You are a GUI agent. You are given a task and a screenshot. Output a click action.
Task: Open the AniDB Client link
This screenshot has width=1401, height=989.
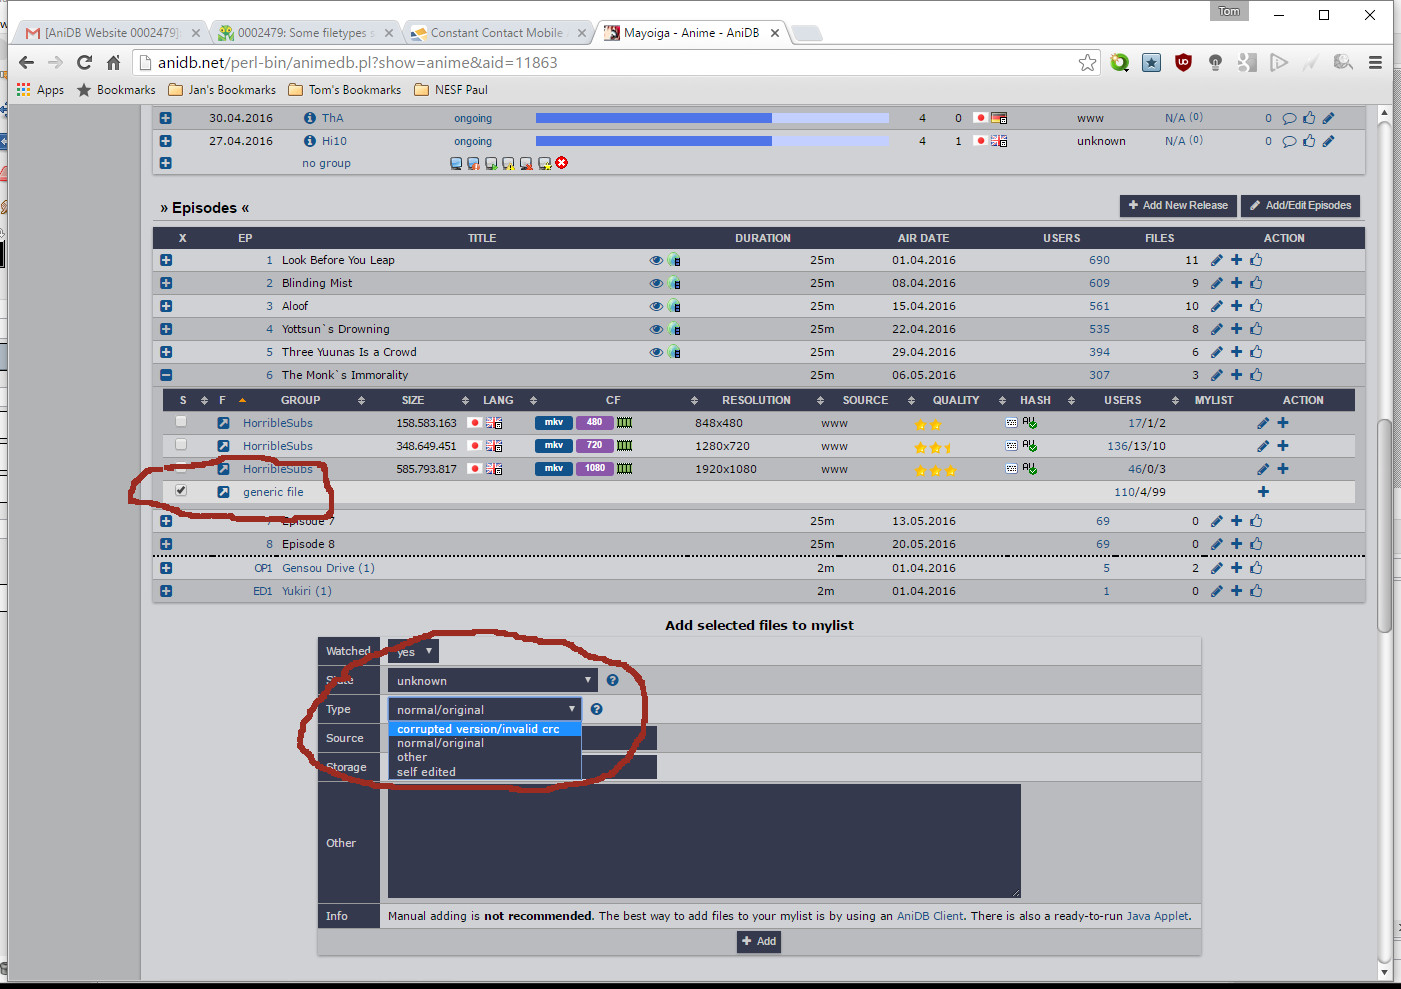pyautogui.click(x=930, y=916)
